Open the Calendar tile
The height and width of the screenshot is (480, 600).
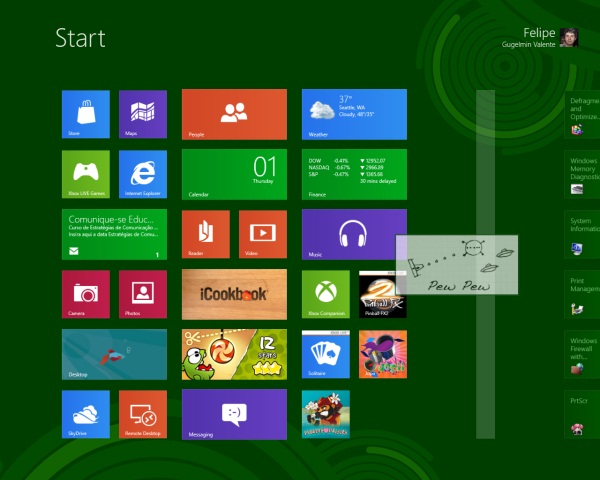pos(234,175)
